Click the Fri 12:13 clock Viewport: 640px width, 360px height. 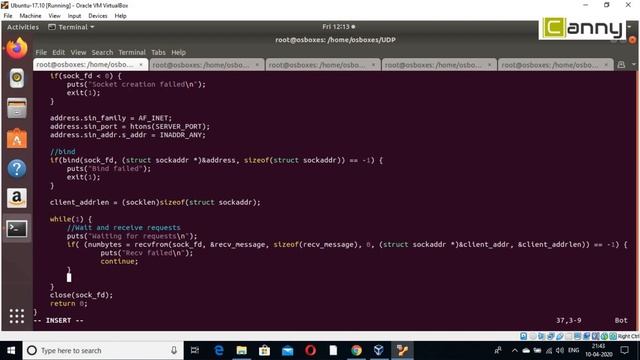click(338, 27)
